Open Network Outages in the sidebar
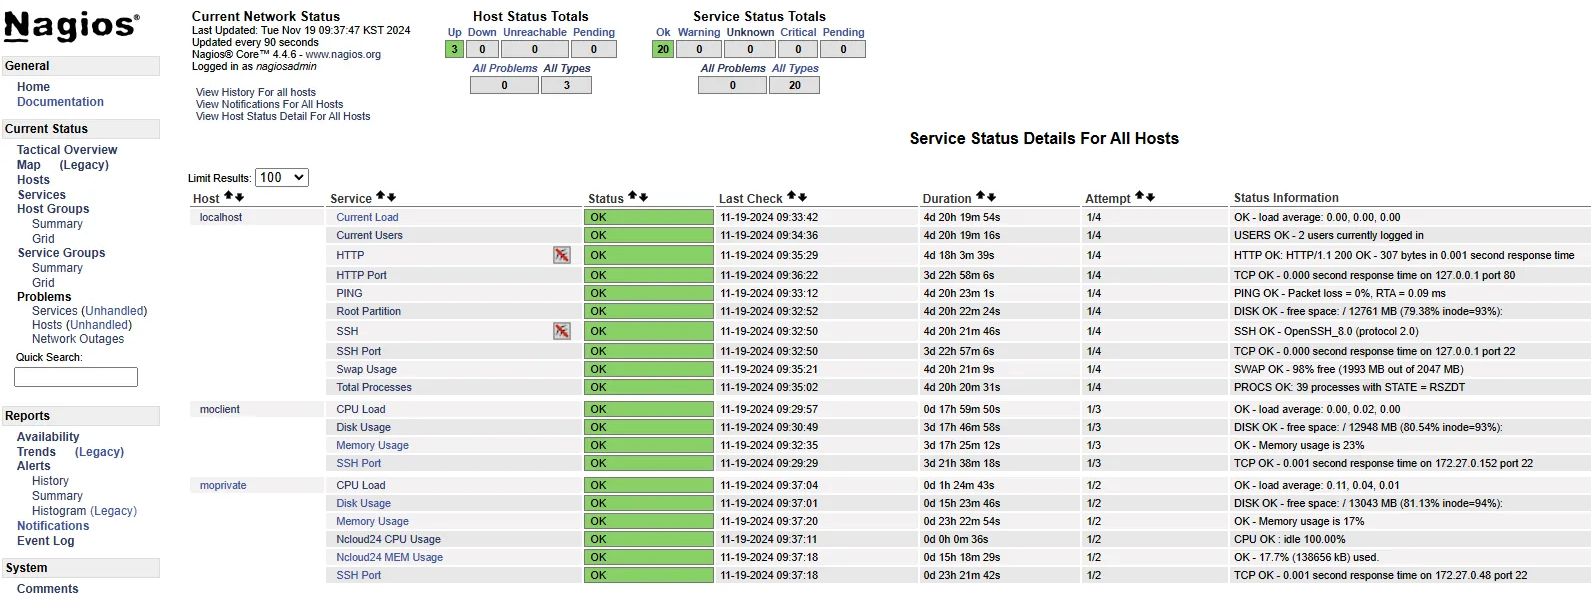 78,339
